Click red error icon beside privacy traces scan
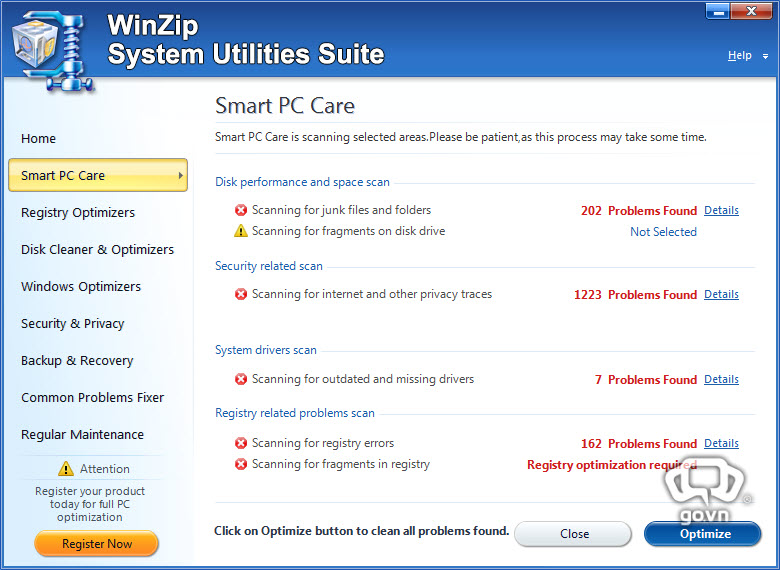780x570 pixels. coord(241,294)
